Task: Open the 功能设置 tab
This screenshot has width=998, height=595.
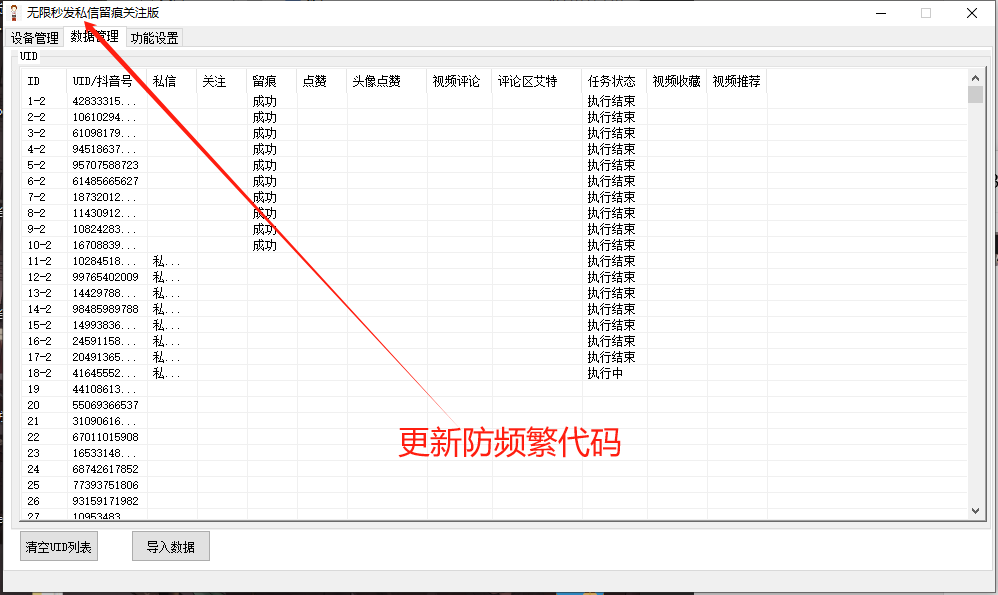Action: 152,37
